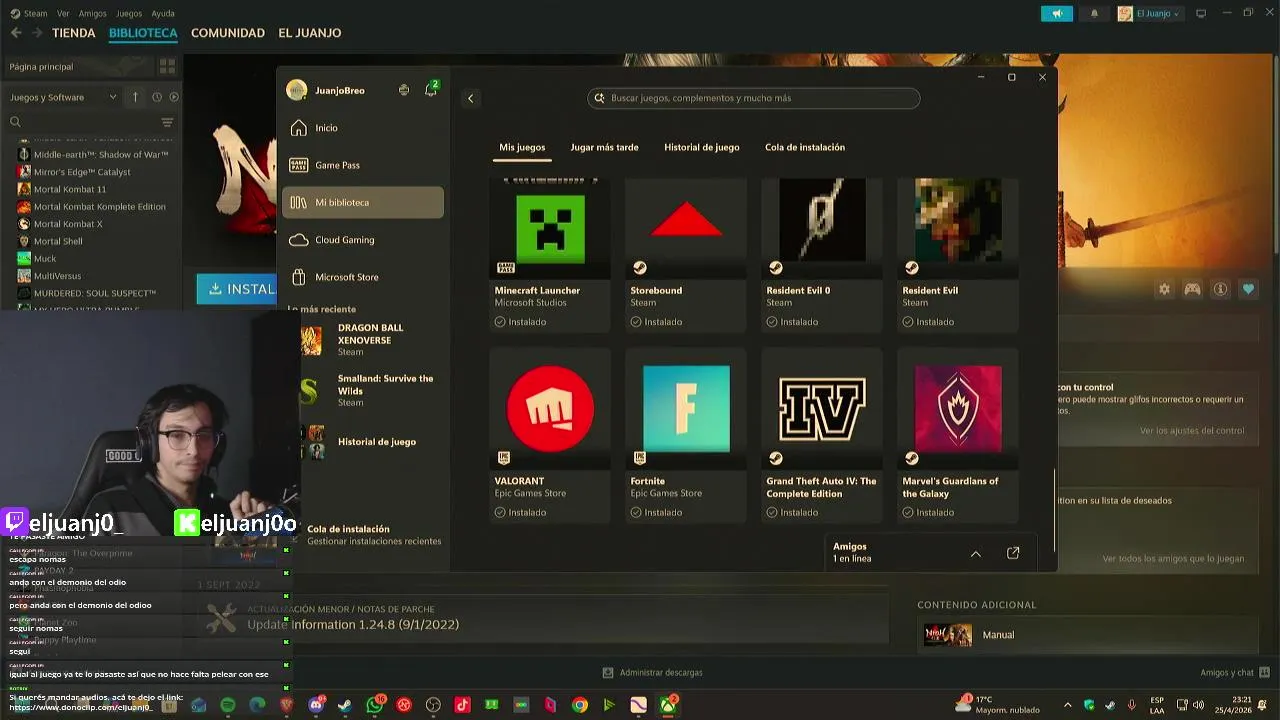Open COMUNIDAD in Steam navigation
Screen dimensions: 1280x720
[228, 33]
